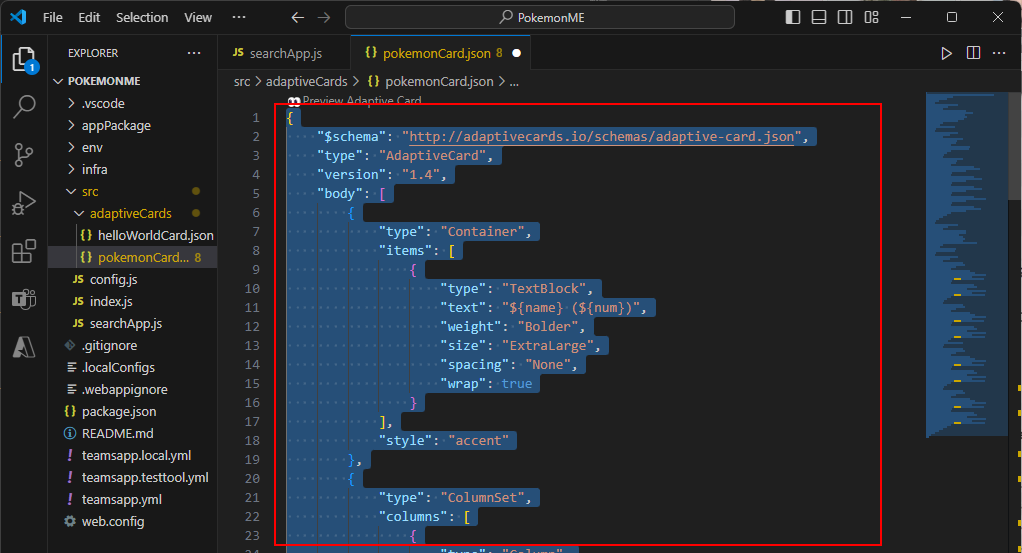Viewport: 1022px width, 553px height.
Task: Select pokemonCard.json in the explorer tree
Action: [x=132, y=258]
